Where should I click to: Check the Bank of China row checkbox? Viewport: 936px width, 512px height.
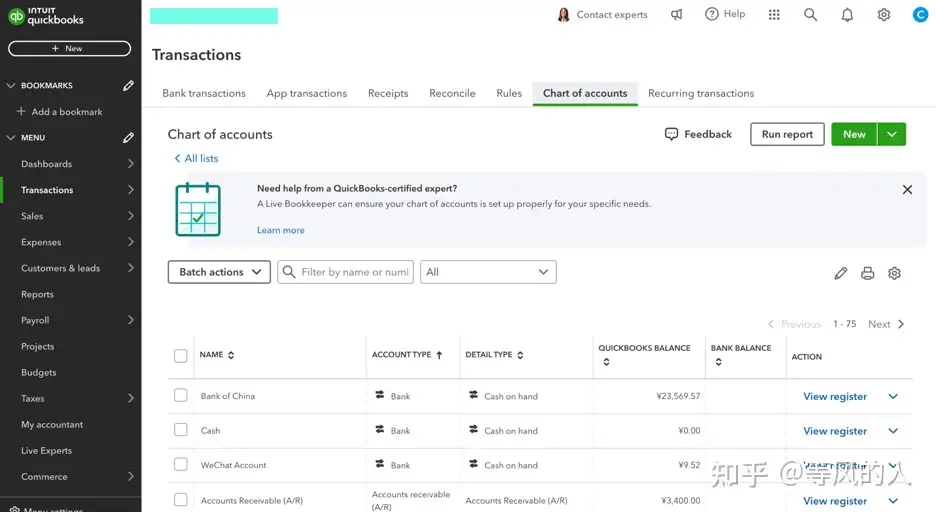(x=181, y=396)
